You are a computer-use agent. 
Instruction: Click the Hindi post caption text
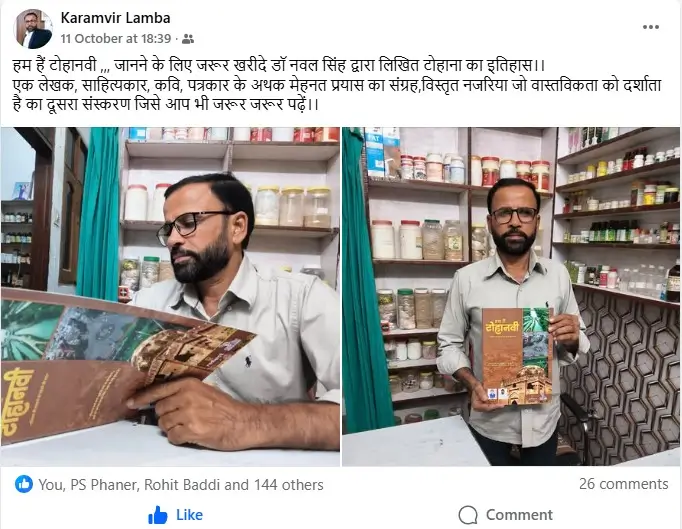[337, 85]
